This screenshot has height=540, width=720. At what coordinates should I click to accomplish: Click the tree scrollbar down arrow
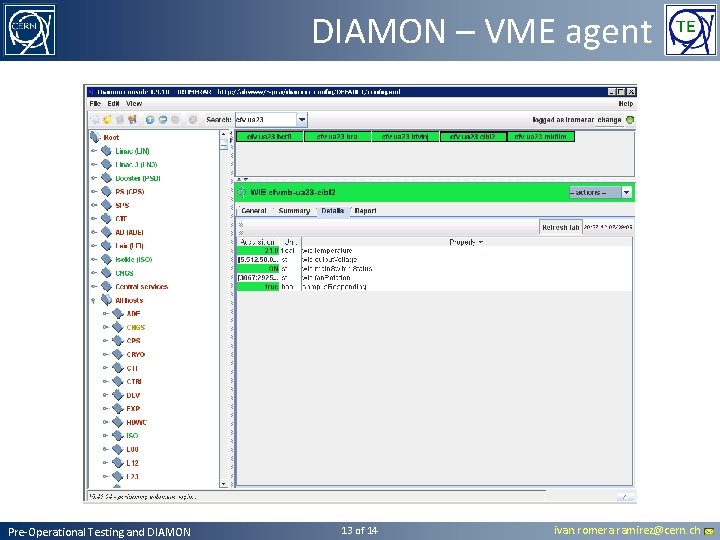pyautogui.click(x=224, y=484)
